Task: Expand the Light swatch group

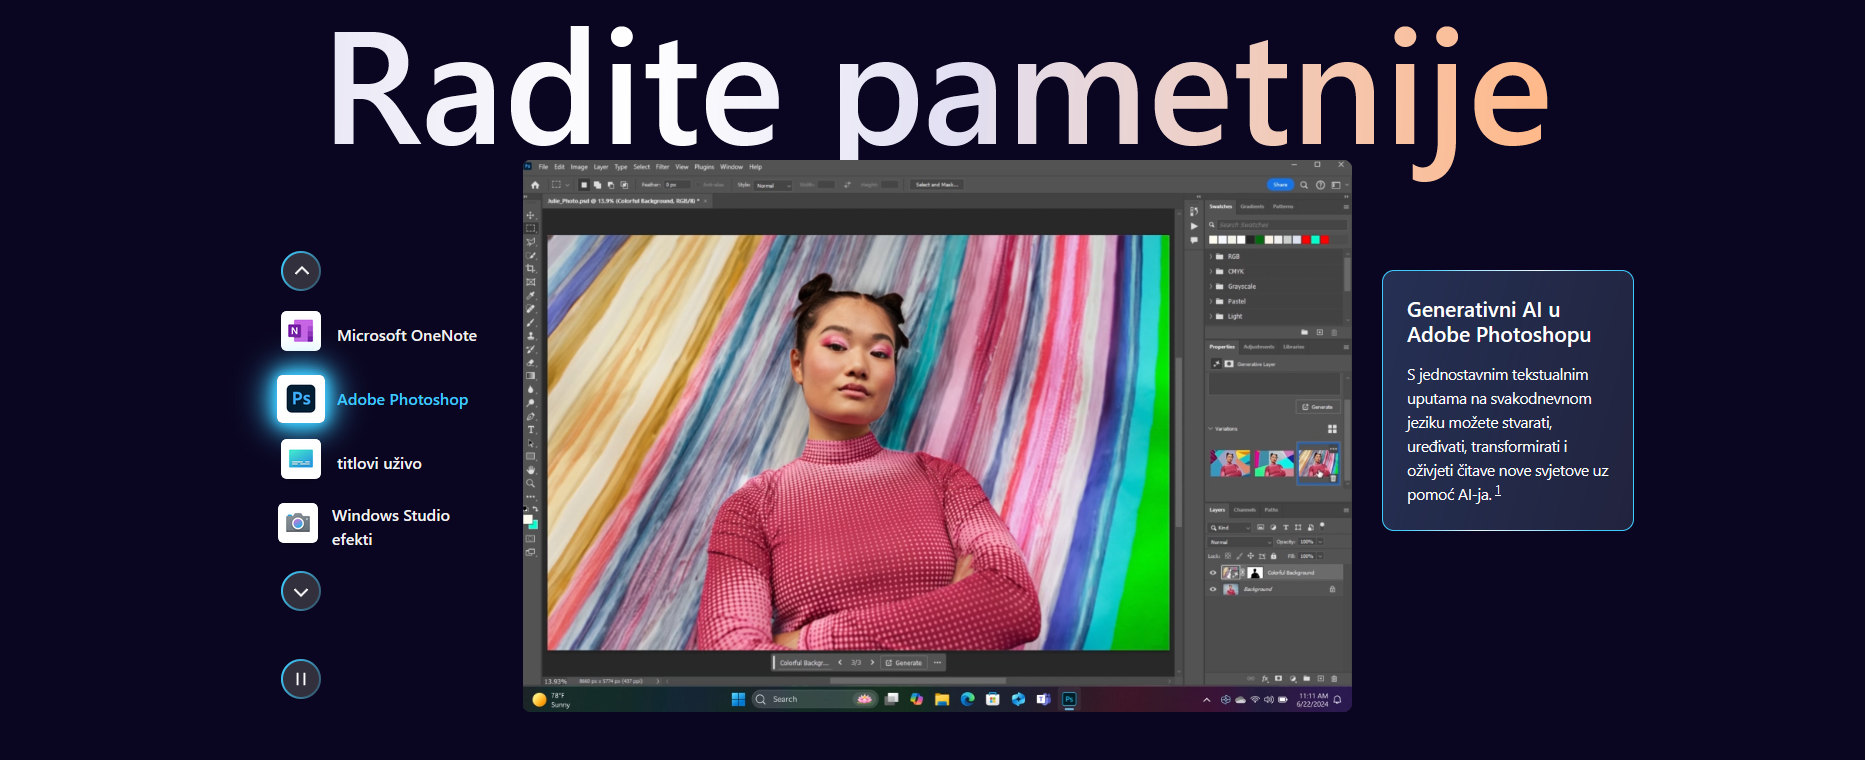Action: (1211, 316)
